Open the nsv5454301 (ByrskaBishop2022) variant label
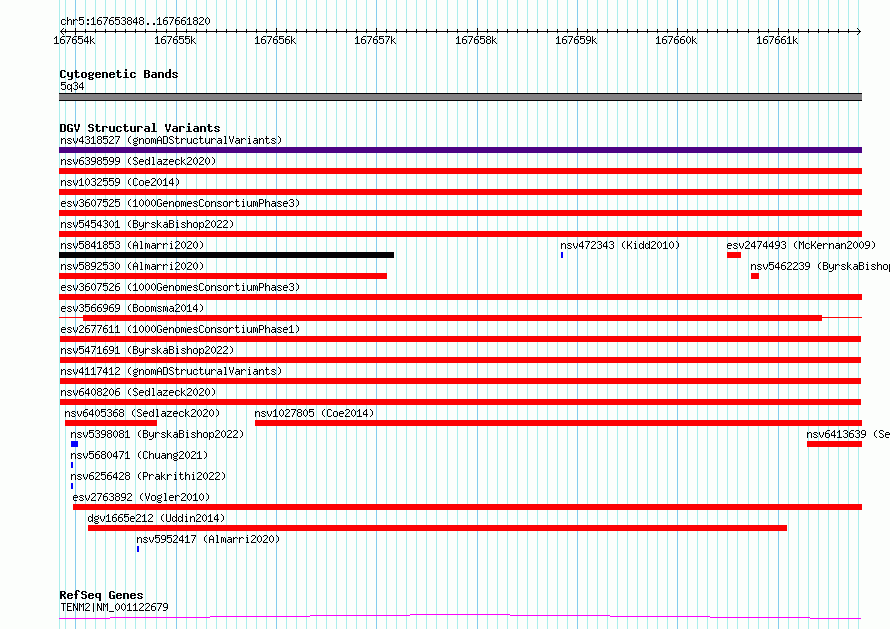The height and width of the screenshot is (629, 890). 147,224
